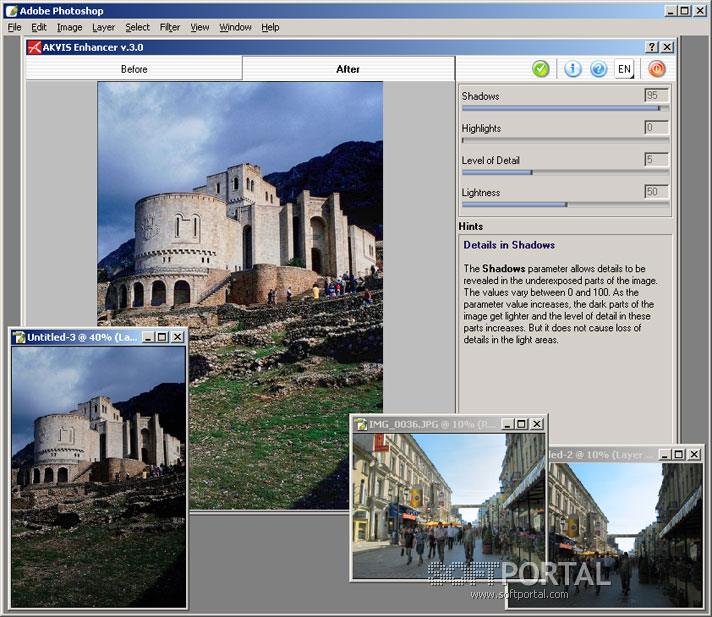Open the blue info icon
The height and width of the screenshot is (617, 712).
tap(572, 69)
